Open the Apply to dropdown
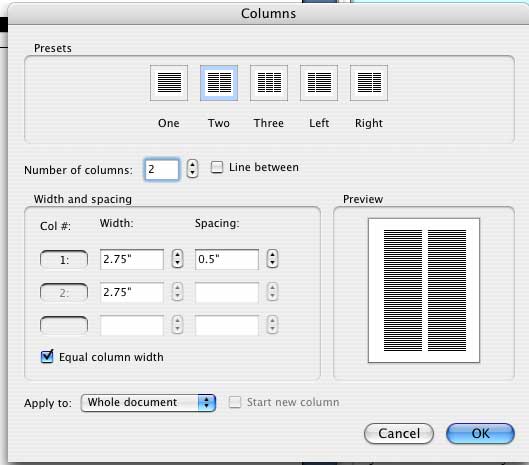Screen dimensions: 529x465 pyautogui.click(x=148, y=403)
